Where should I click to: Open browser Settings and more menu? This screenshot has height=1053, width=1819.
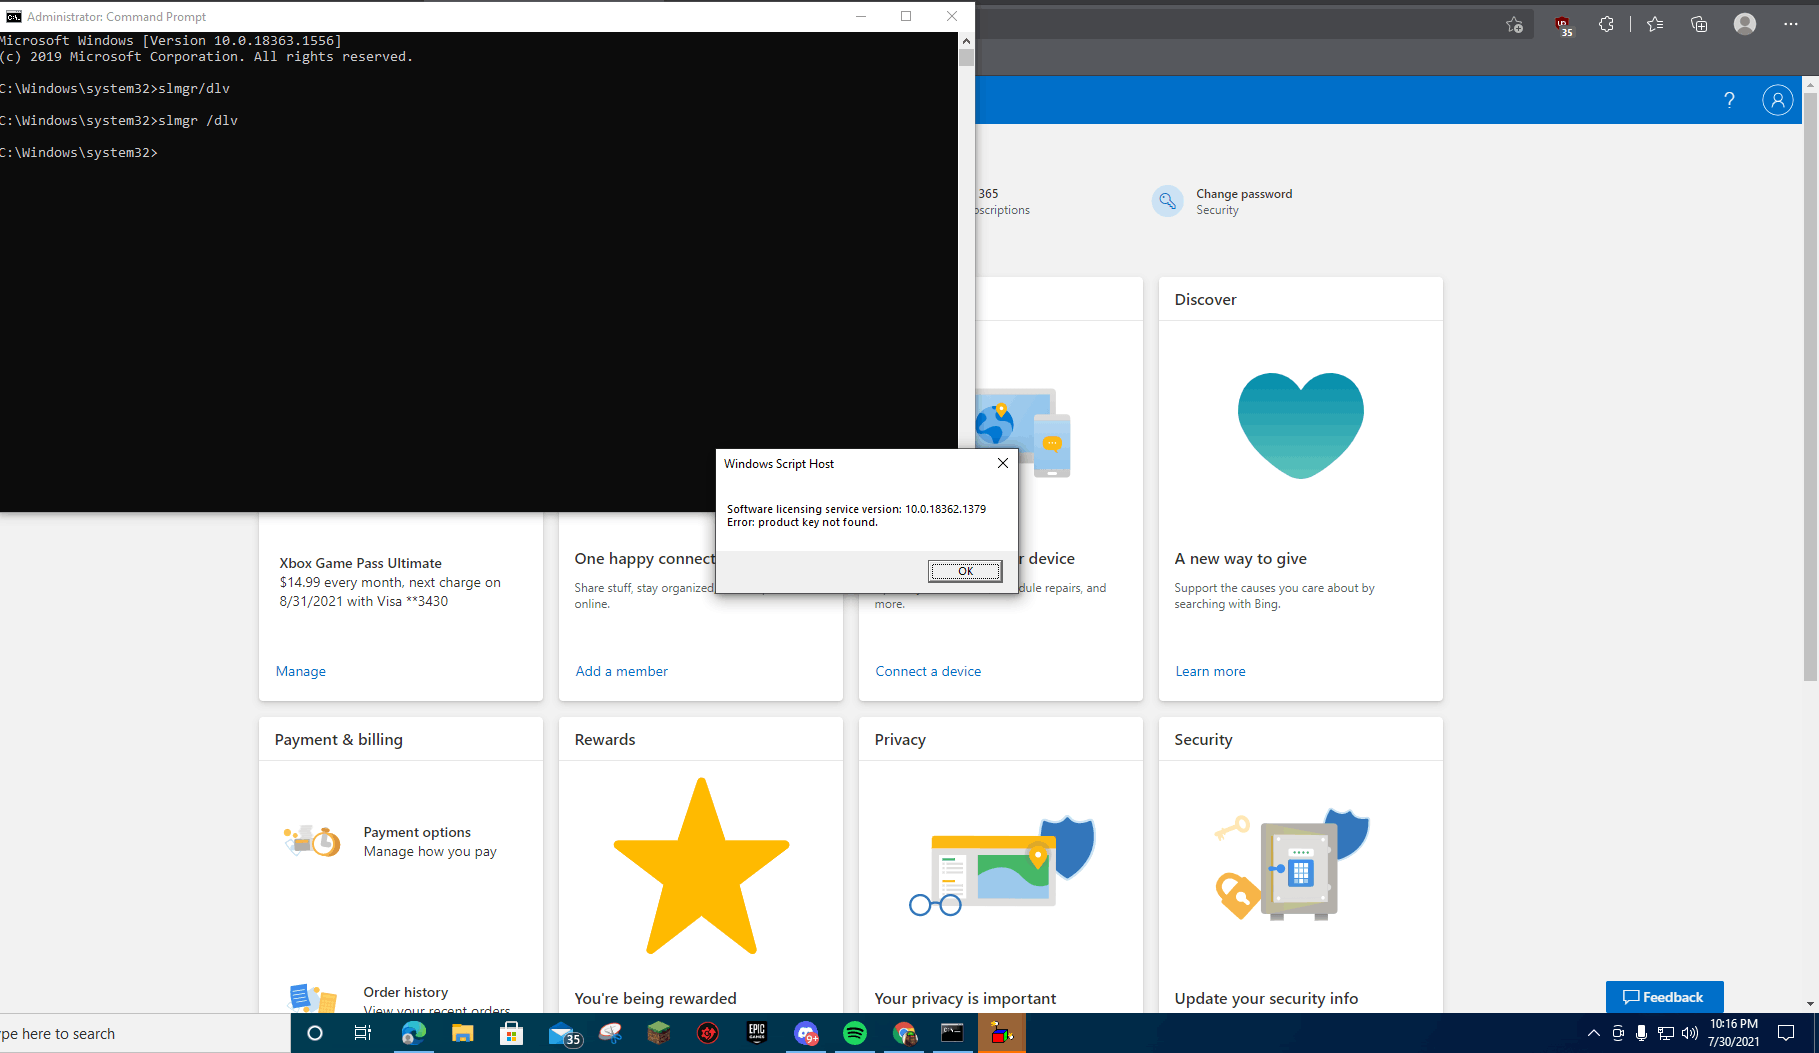coord(1790,24)
